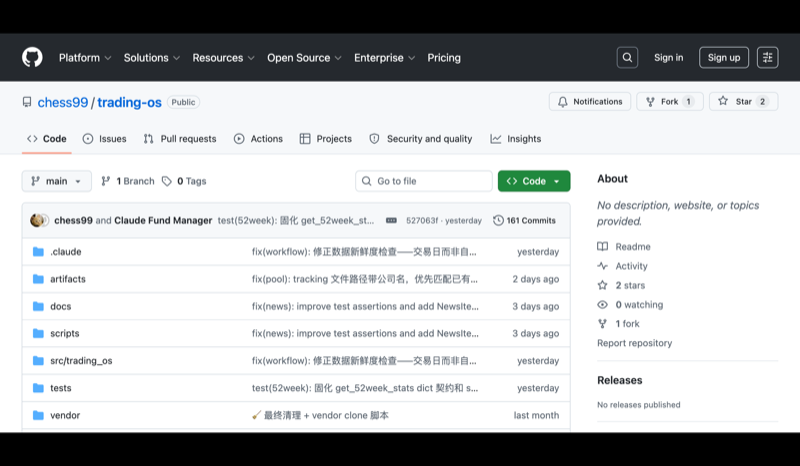The image size is (800, 466).
Task: Click the Star count badge 2
Action: pos(762,102)
